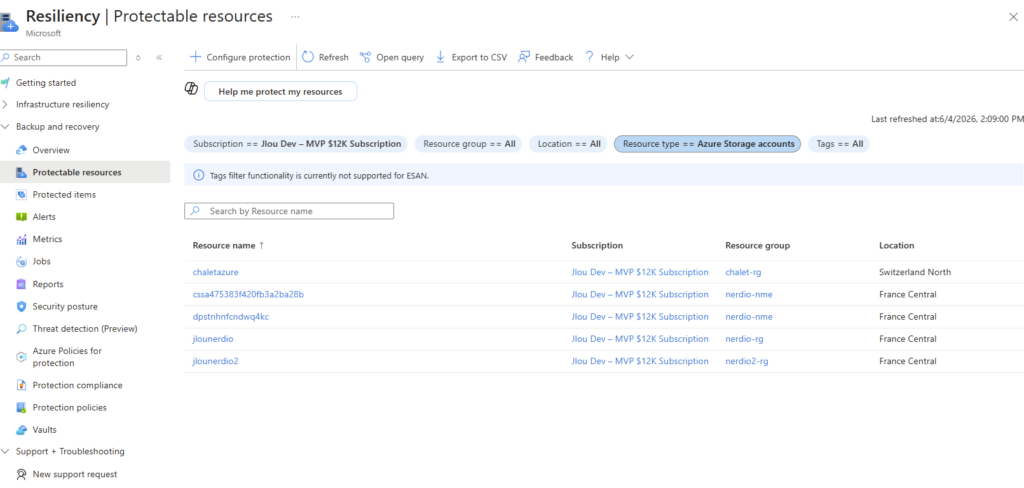Click the Reports icon in sidebar
The image size is (1024, 488).
pos(21,284)
